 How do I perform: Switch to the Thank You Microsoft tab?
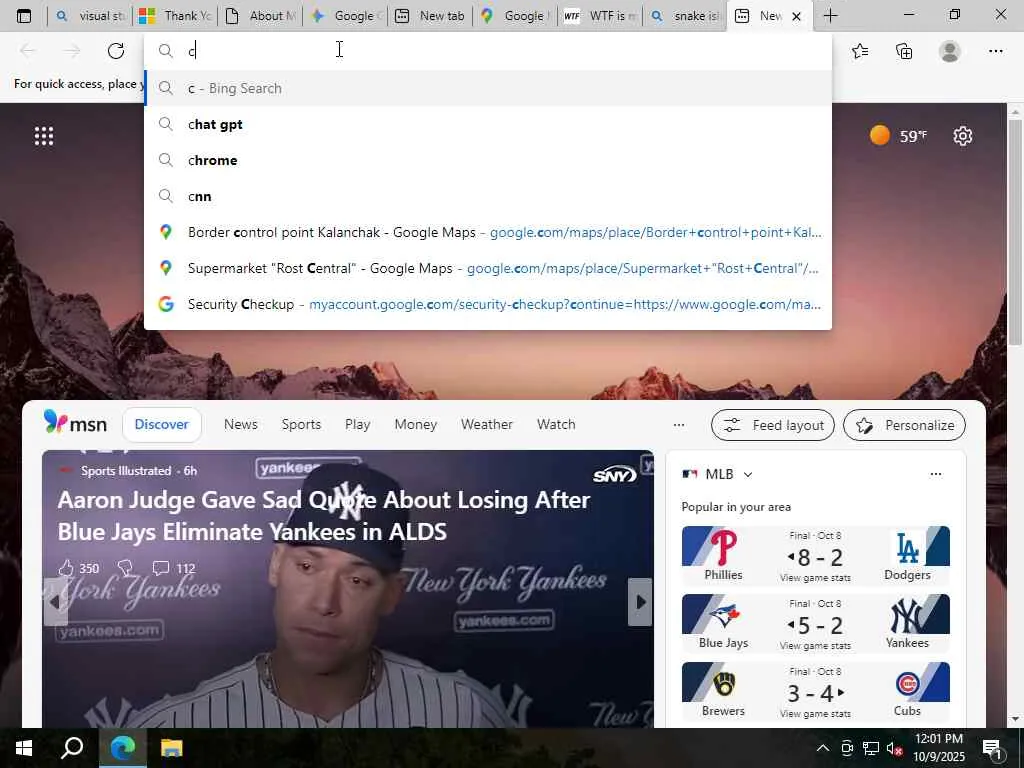click(176, 16)
